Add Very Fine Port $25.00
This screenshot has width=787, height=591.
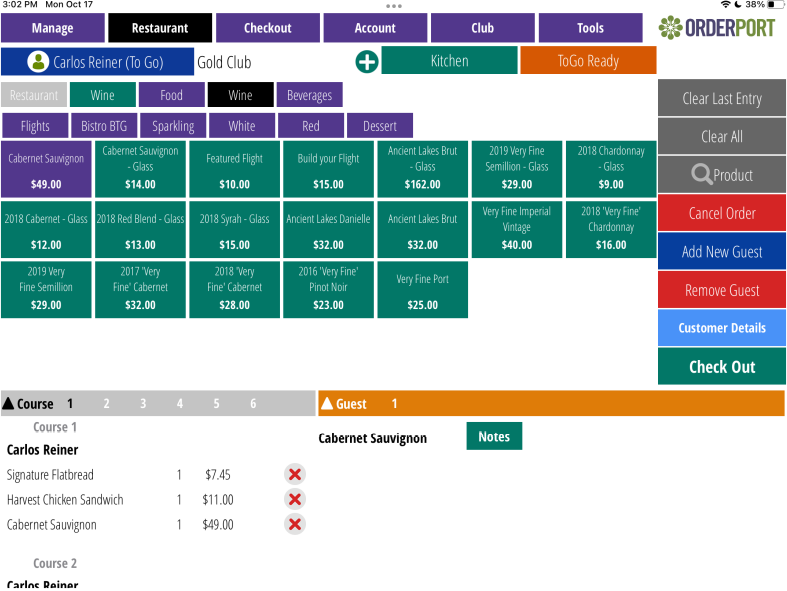pos(423,290)
